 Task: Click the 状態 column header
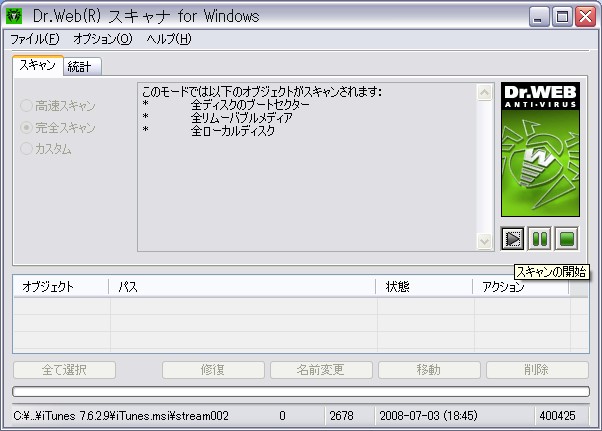(x=424, y=287)
